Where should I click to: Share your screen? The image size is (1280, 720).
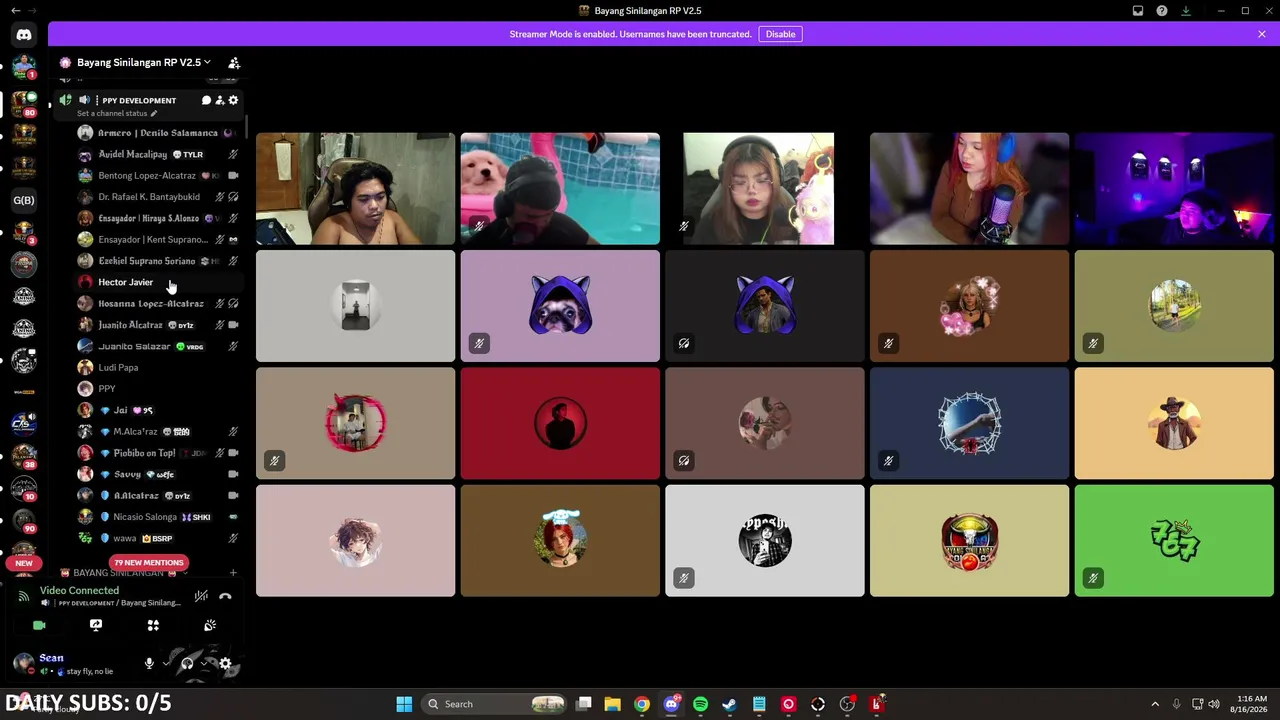click(x=96, y=625)
